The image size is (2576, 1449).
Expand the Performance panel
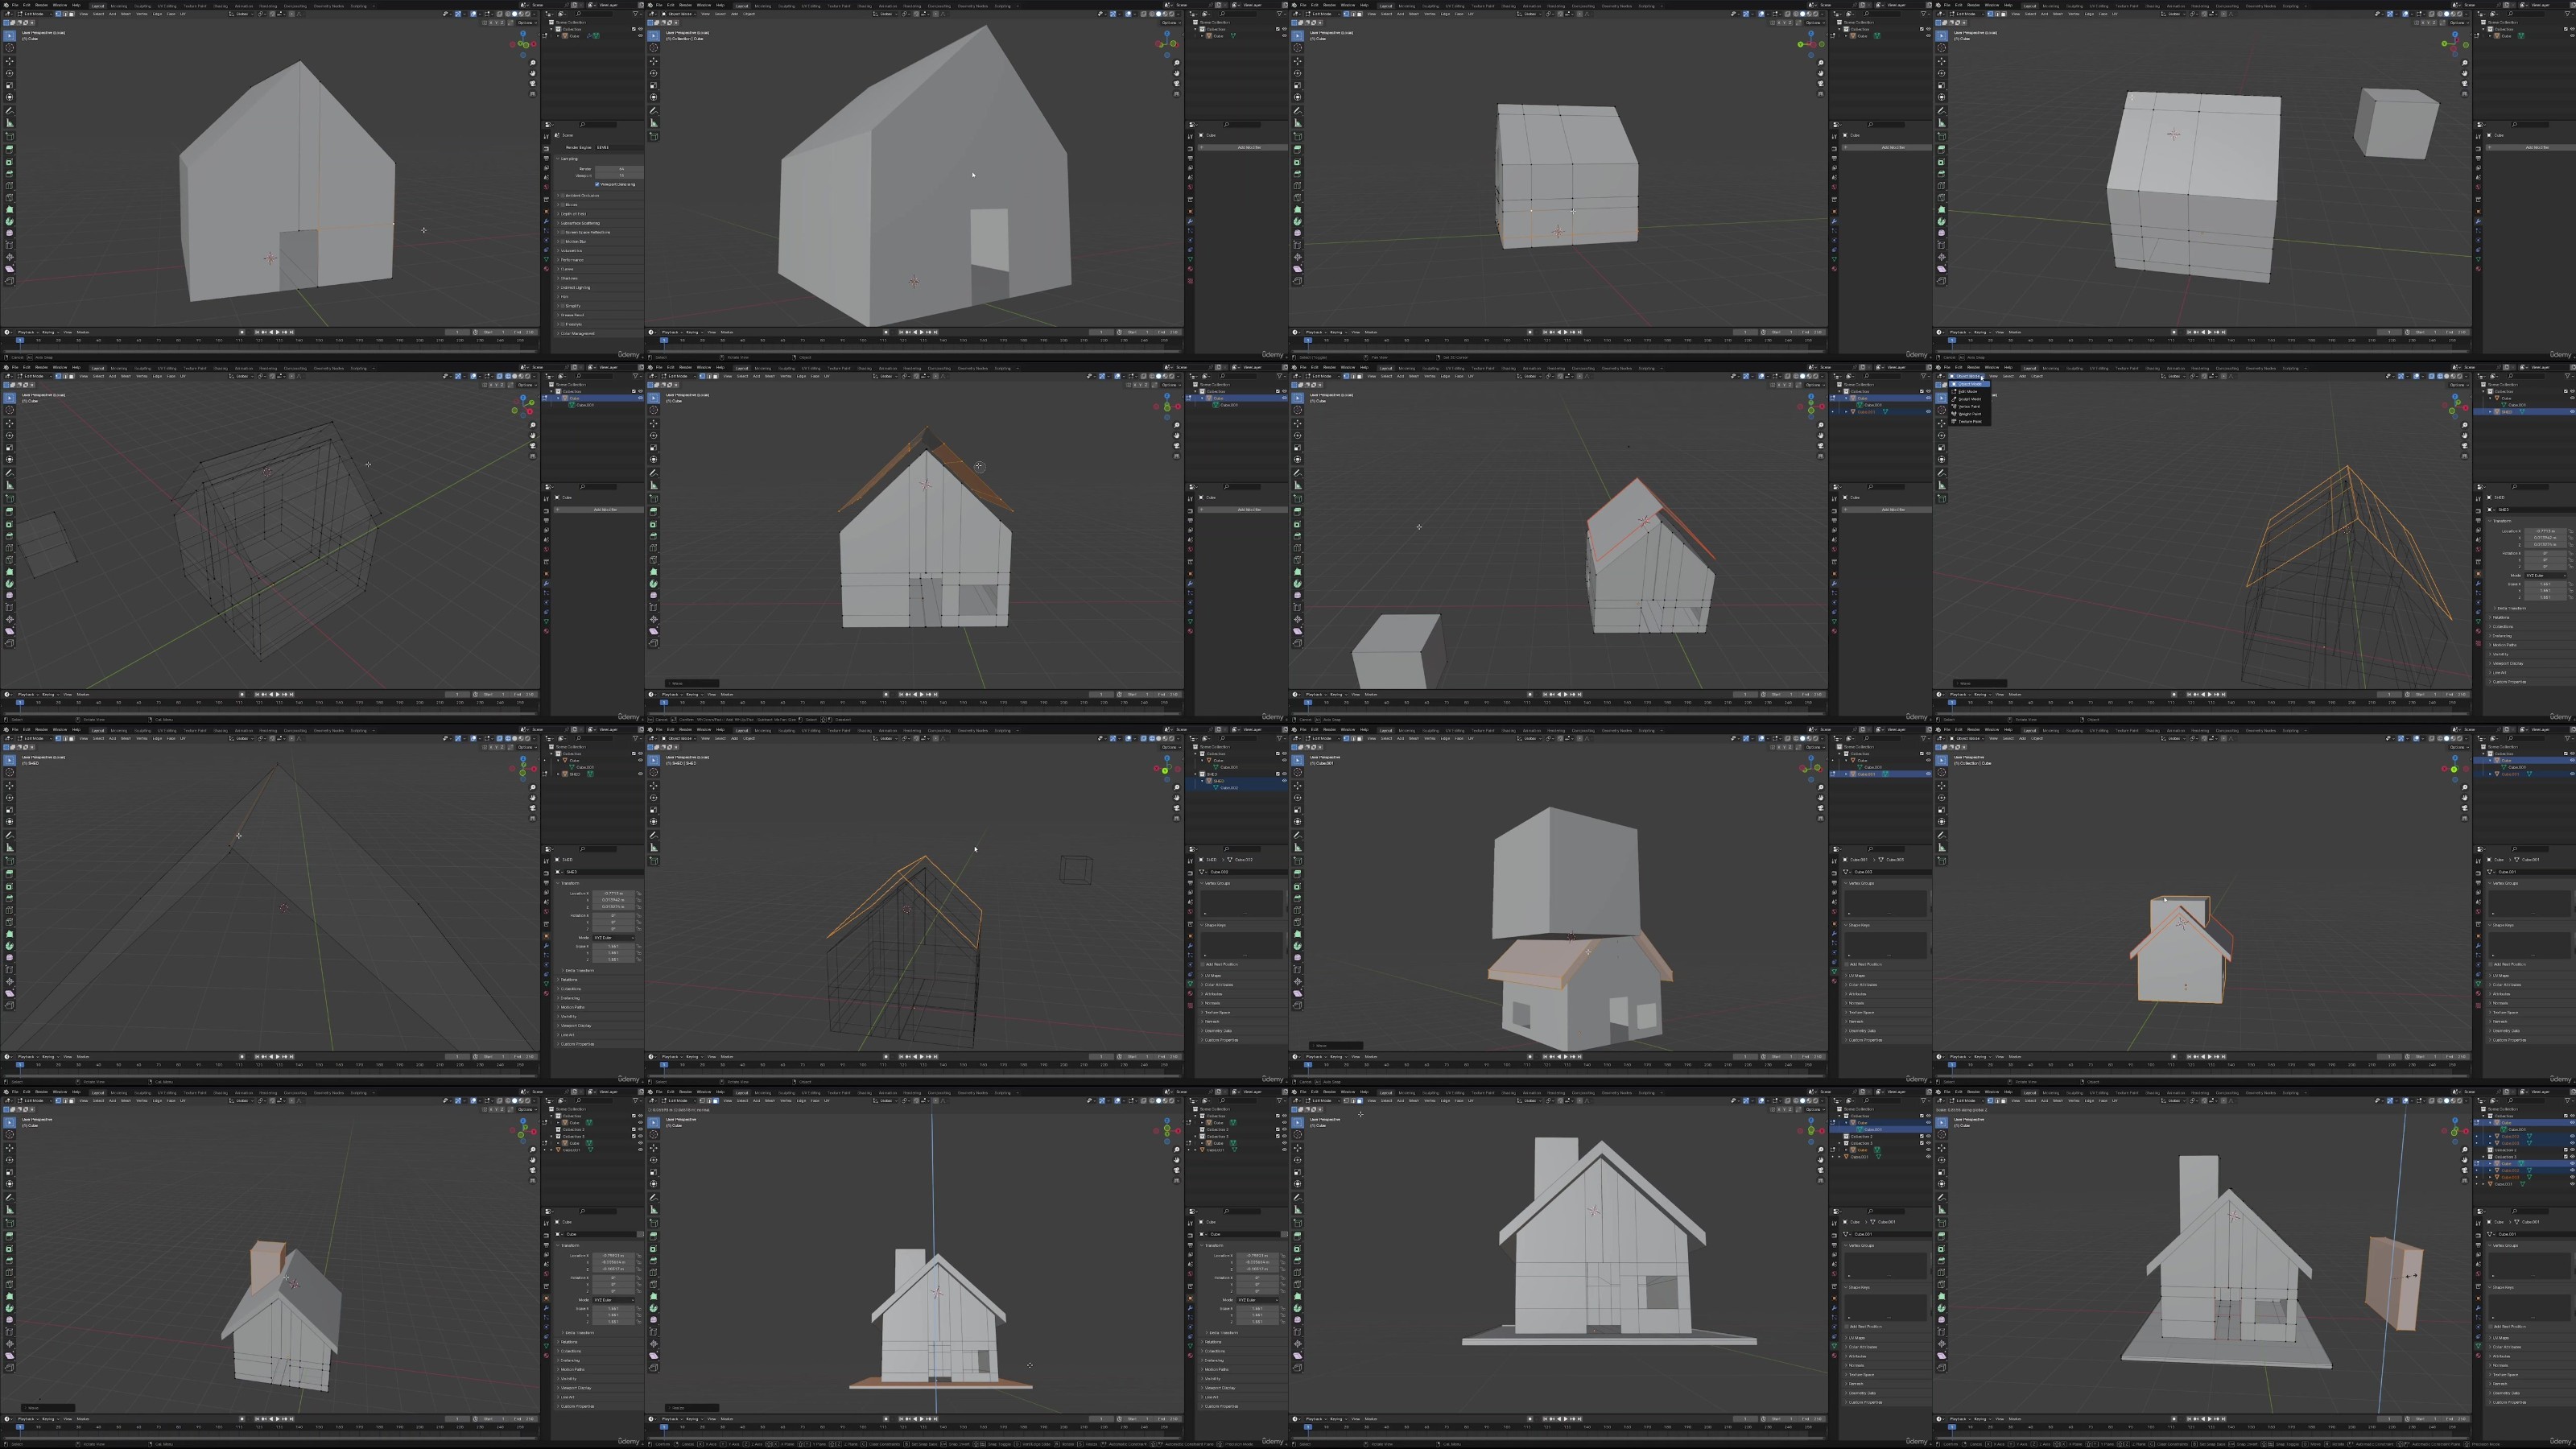(600, 260)
